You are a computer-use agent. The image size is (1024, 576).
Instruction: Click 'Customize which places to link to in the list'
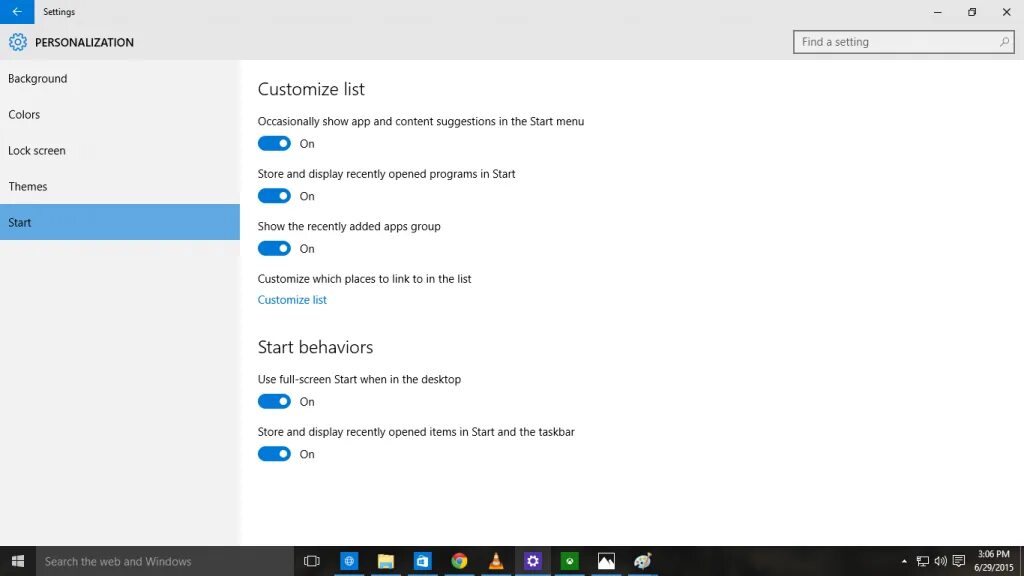[x=364, y=279]
